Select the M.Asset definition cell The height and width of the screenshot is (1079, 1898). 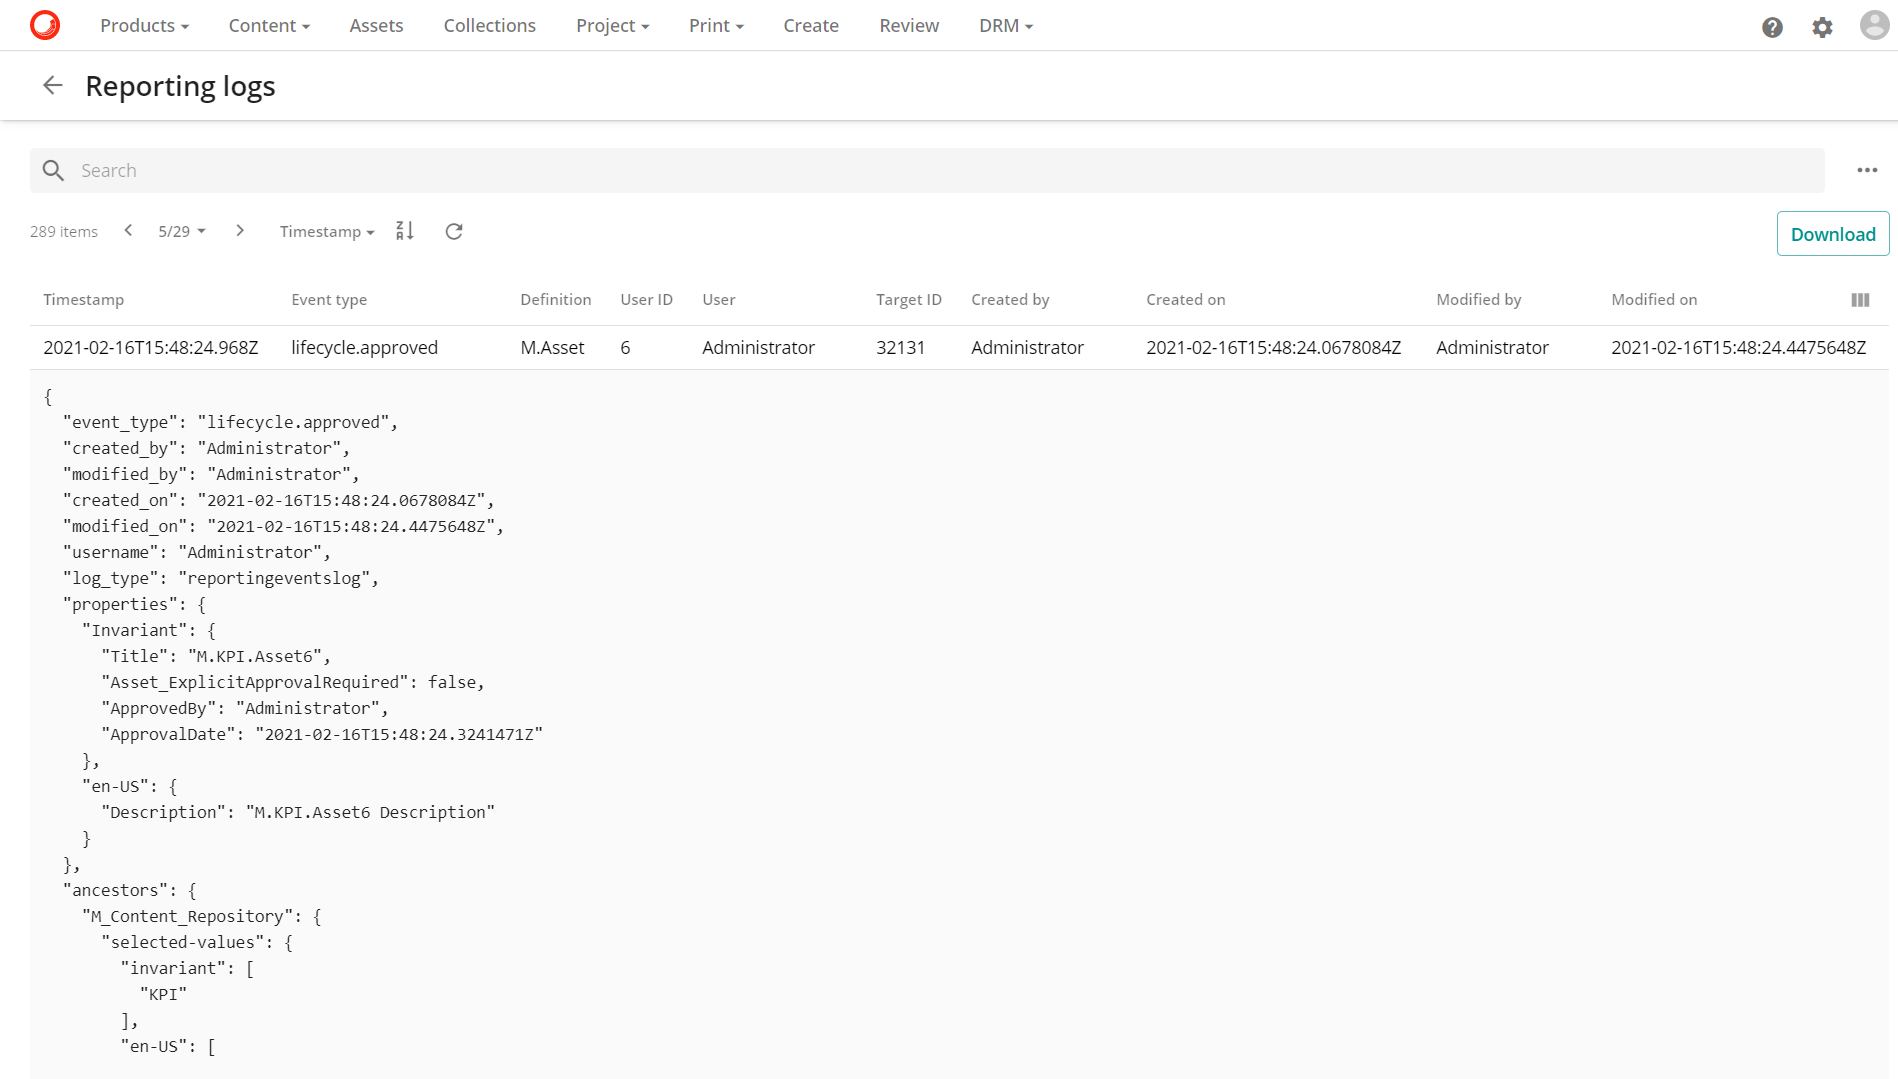[552, 348]
